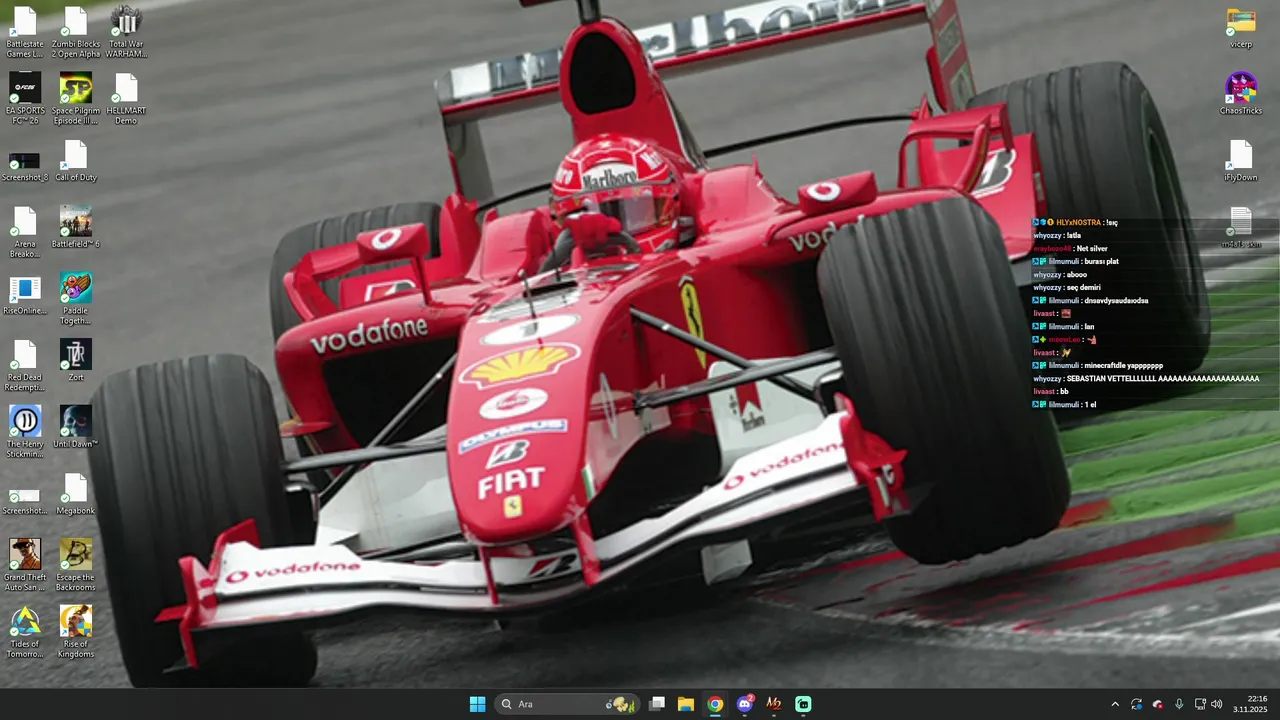Open the Megabonk desktop icon

[x=76, y=494]
